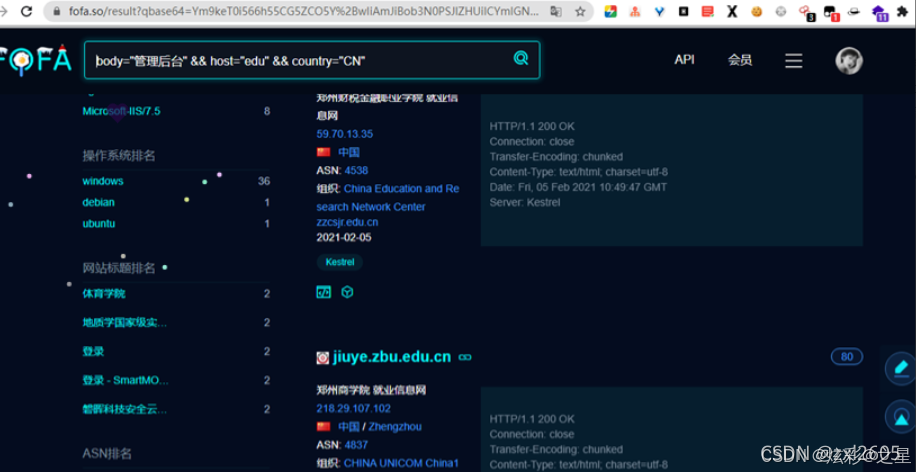Click the Date: Fri, 05 Feb 2021 header line
This screenshot has width=916, height=472.
pos(578,187)
